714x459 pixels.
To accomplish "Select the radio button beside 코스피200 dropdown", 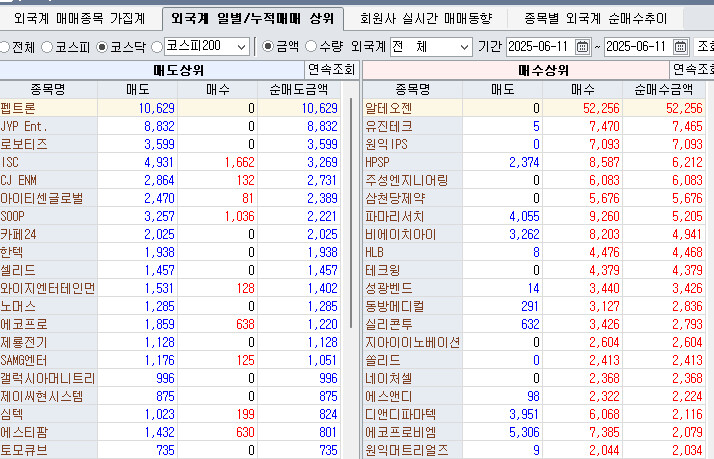I will 157,47.
